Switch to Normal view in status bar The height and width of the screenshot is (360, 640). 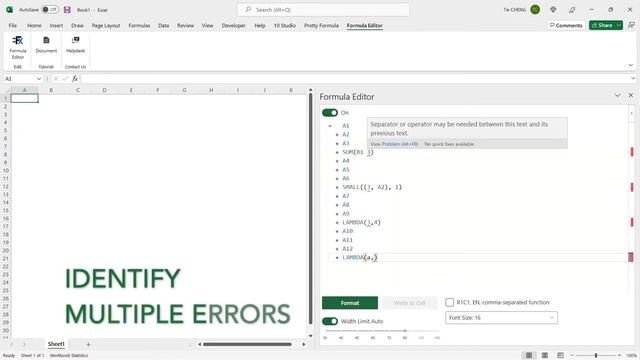[529, 356]
